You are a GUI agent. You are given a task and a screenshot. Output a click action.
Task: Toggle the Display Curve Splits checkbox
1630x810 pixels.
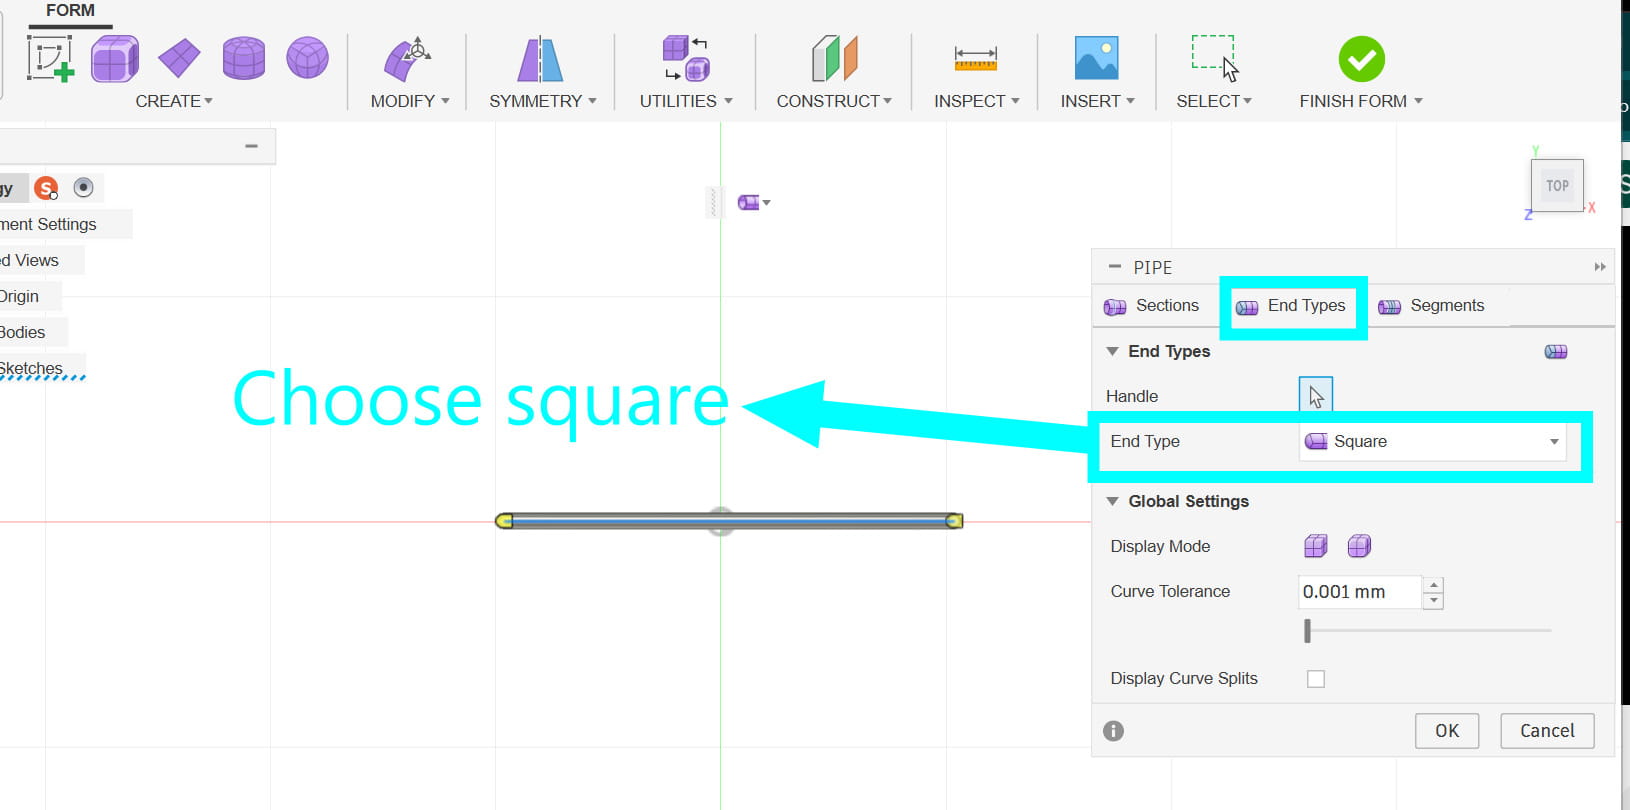pos(1316,679)
